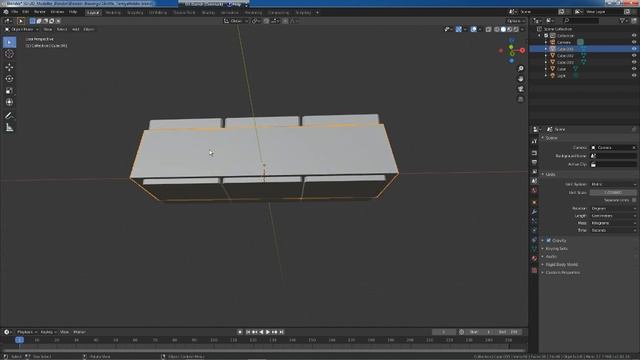Hide the Cube.003 object

[x=634, y=62]
